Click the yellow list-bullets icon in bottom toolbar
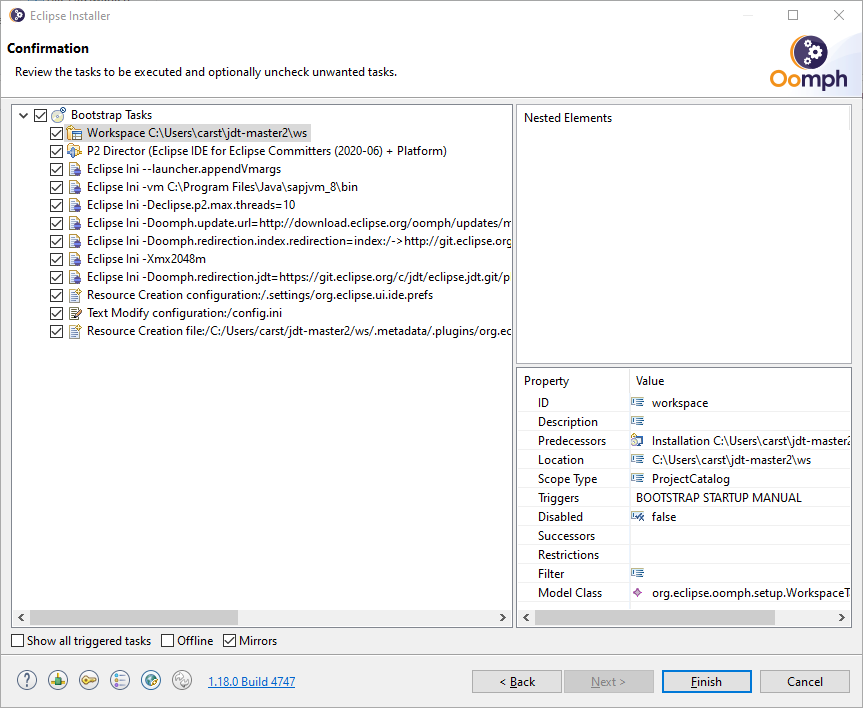Screen dimensions: 863x708 click(x=119, y=680)
